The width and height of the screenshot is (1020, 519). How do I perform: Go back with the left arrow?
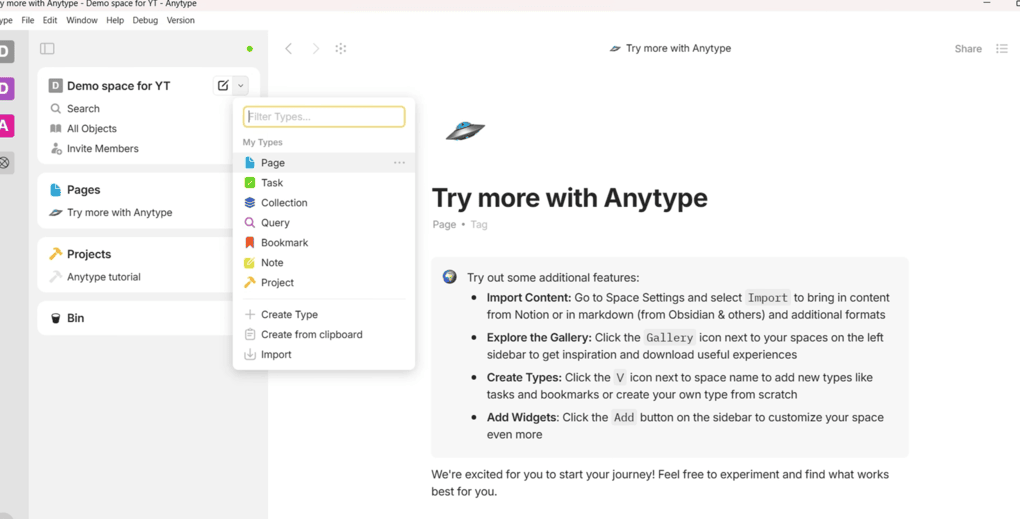coord(289,49)
